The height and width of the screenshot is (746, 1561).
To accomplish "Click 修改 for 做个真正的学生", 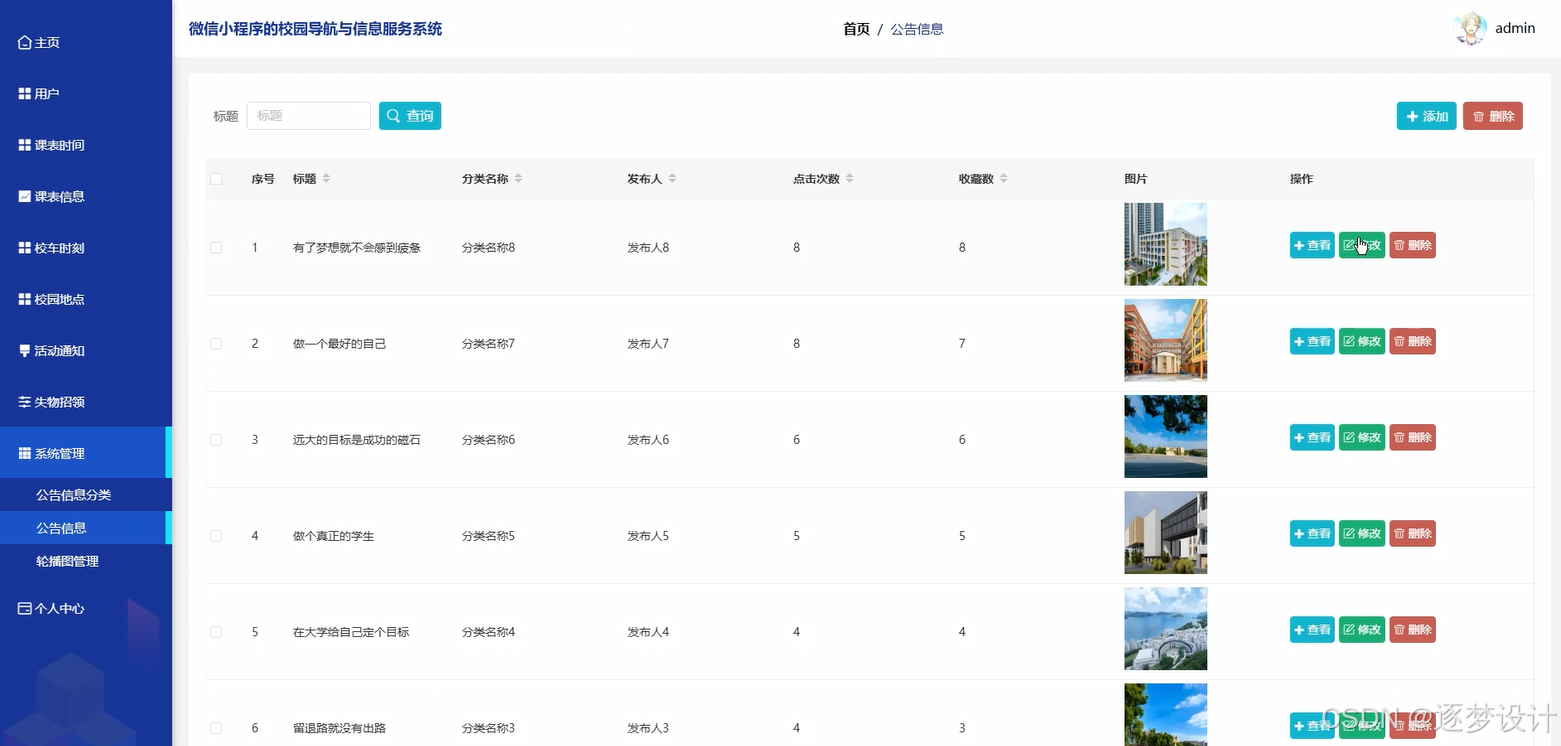I will click(x=1362, y=533).
